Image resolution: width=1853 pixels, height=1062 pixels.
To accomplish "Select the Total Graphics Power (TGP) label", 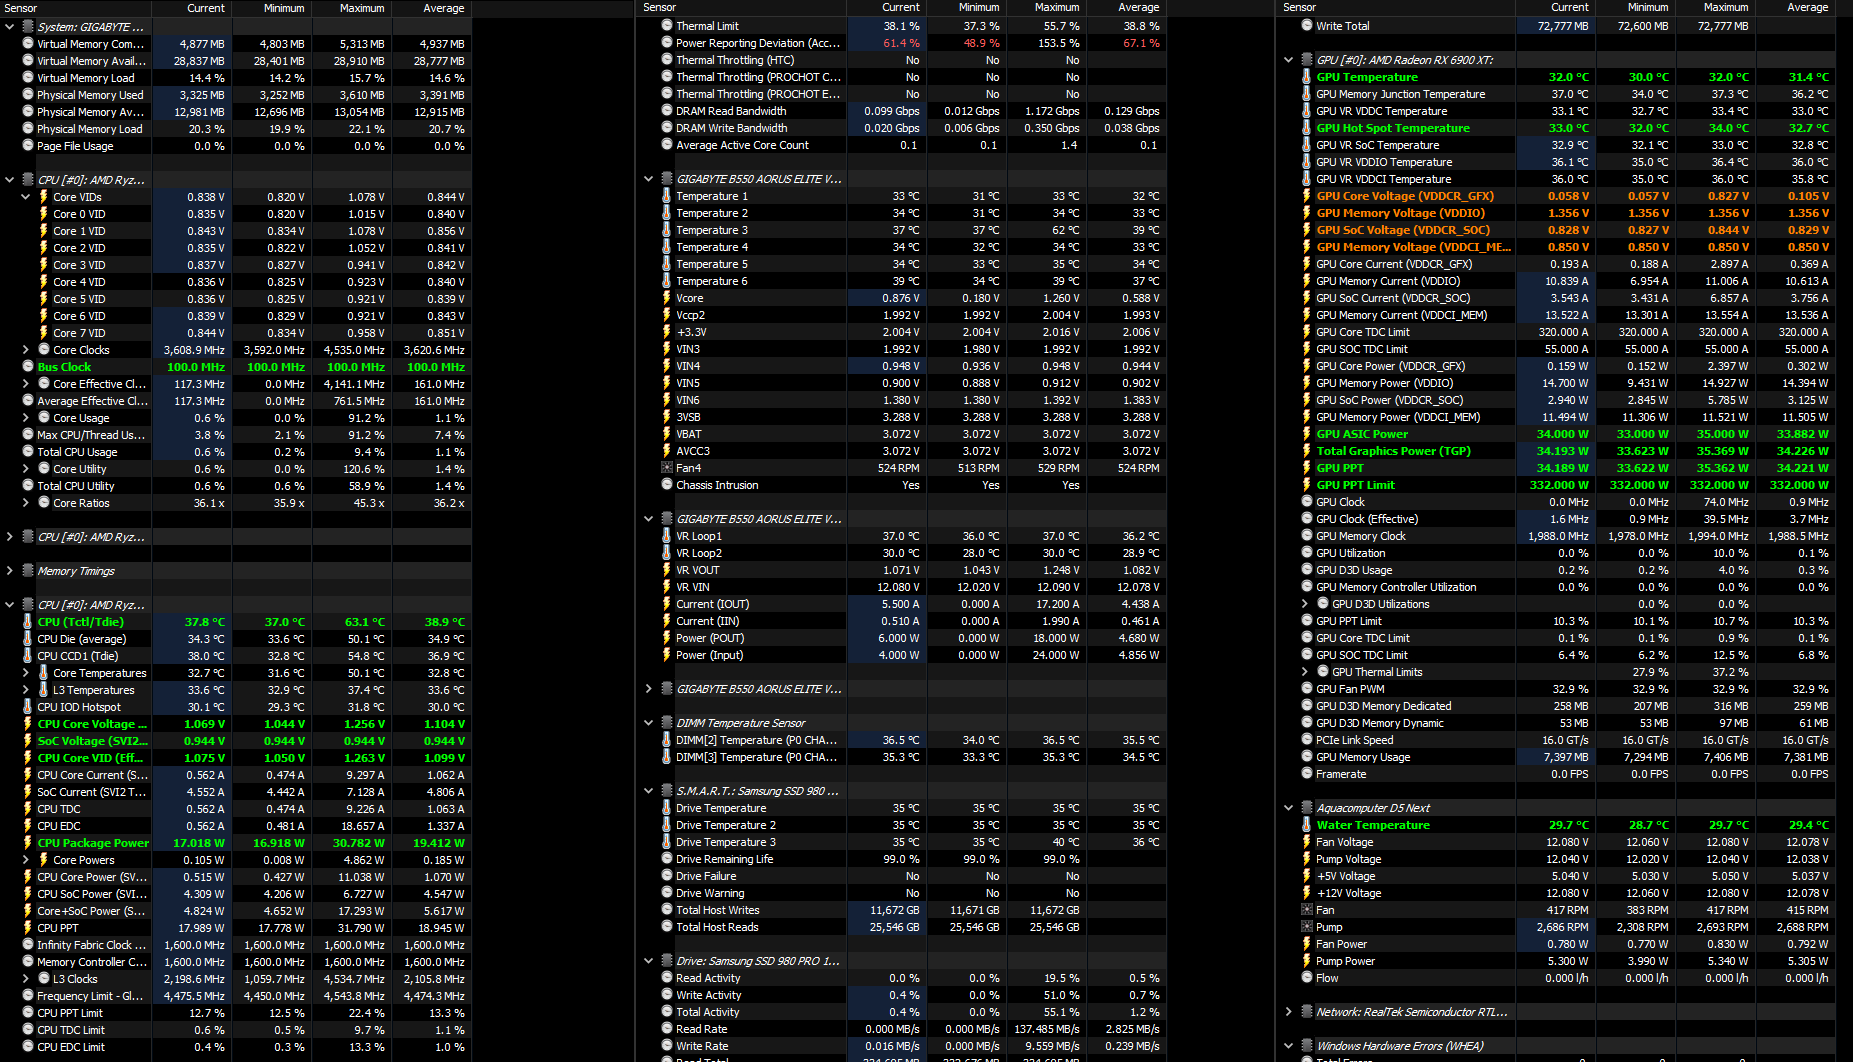I will (x=1393, y=451).
